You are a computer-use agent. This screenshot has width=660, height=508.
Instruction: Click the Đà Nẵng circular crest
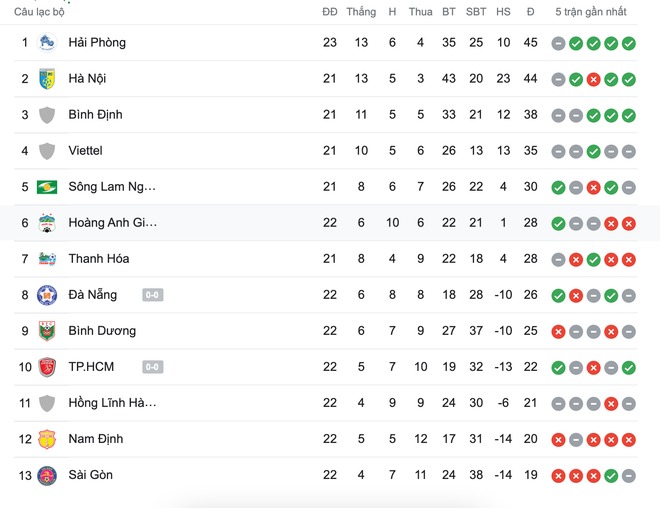coord(47,295)
